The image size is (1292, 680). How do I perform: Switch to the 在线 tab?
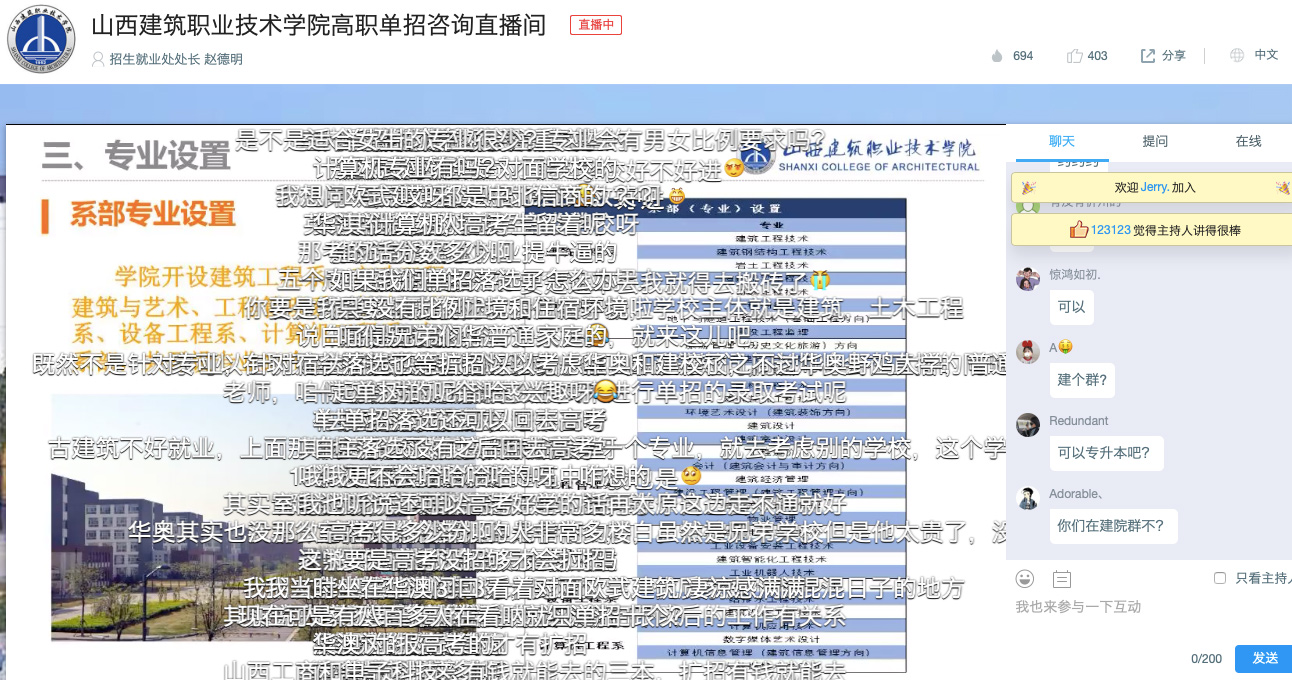(x=1248, y=142)
